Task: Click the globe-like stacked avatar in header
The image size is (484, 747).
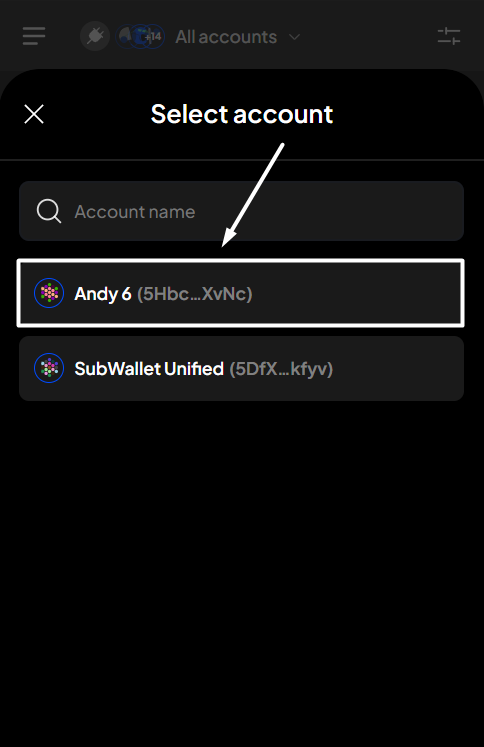Action: [140, 37]
